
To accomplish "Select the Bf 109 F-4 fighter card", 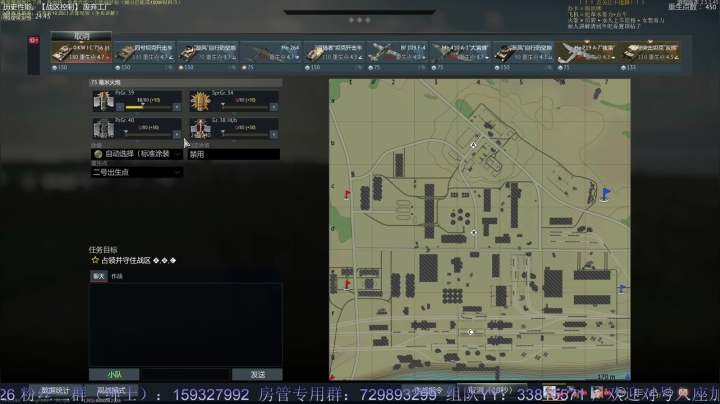I will [x=398, y=52].
